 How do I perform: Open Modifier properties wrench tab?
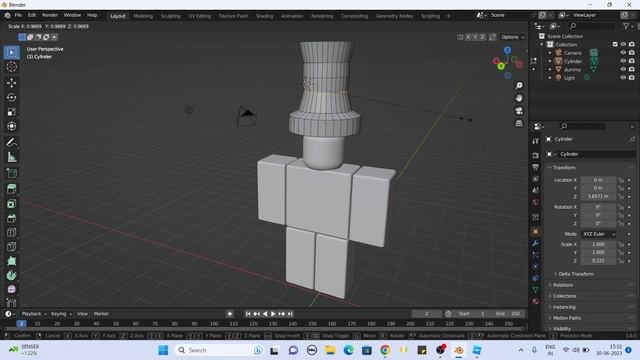pyautogui.click(x=536, y=243)
